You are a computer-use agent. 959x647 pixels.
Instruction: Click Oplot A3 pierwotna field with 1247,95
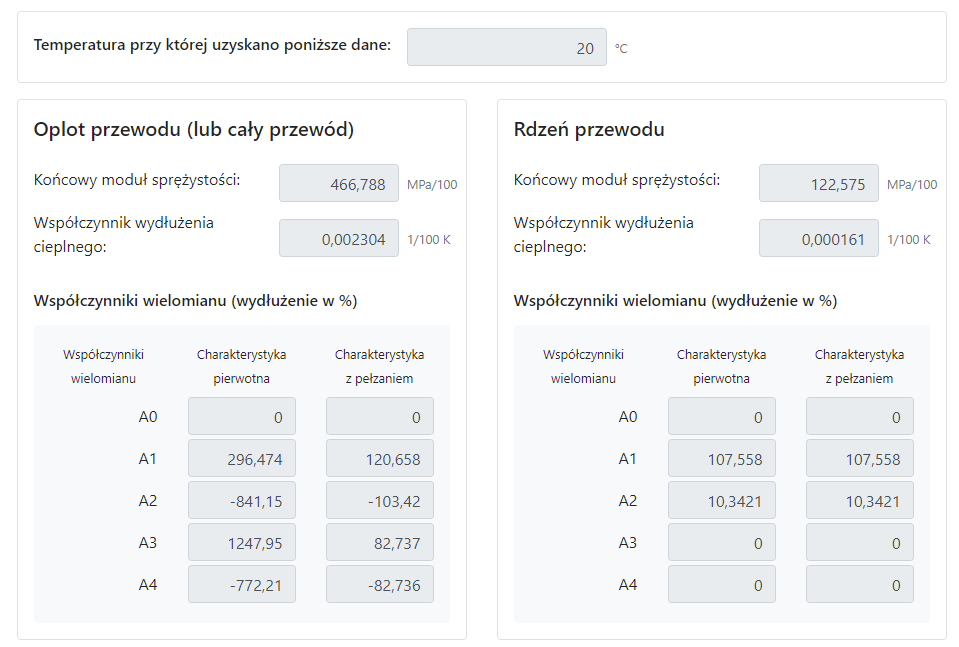(242, 542)
